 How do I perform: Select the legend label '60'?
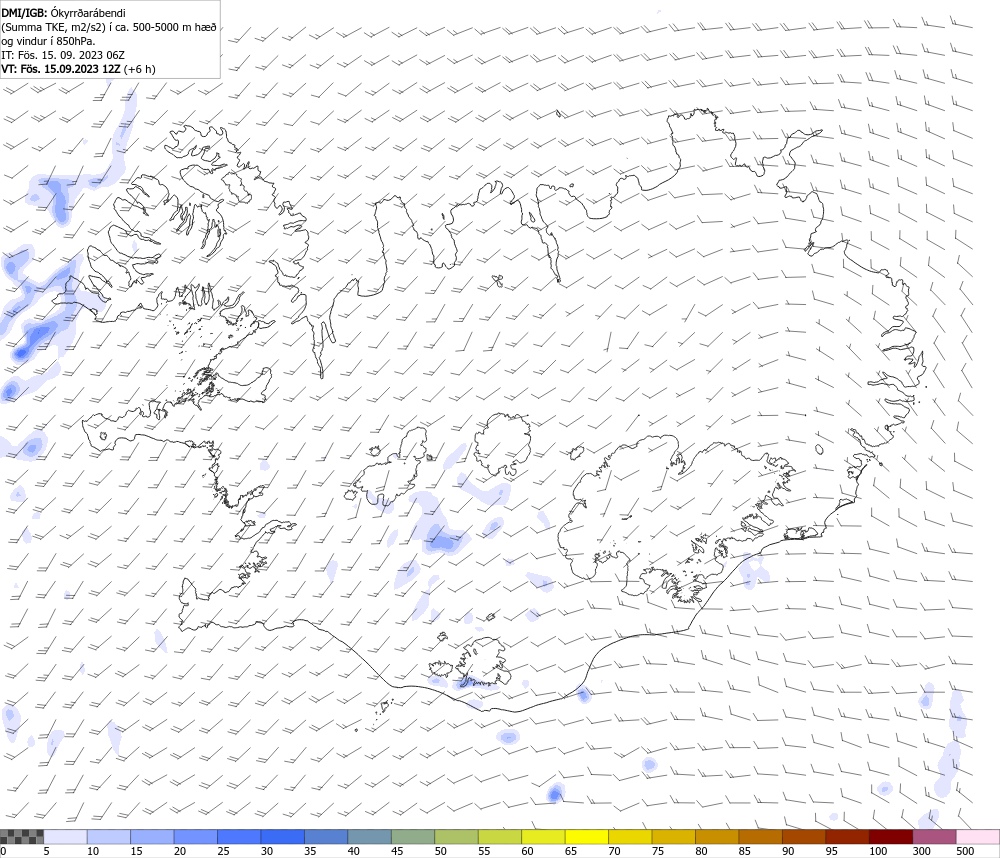click(527, 851)
